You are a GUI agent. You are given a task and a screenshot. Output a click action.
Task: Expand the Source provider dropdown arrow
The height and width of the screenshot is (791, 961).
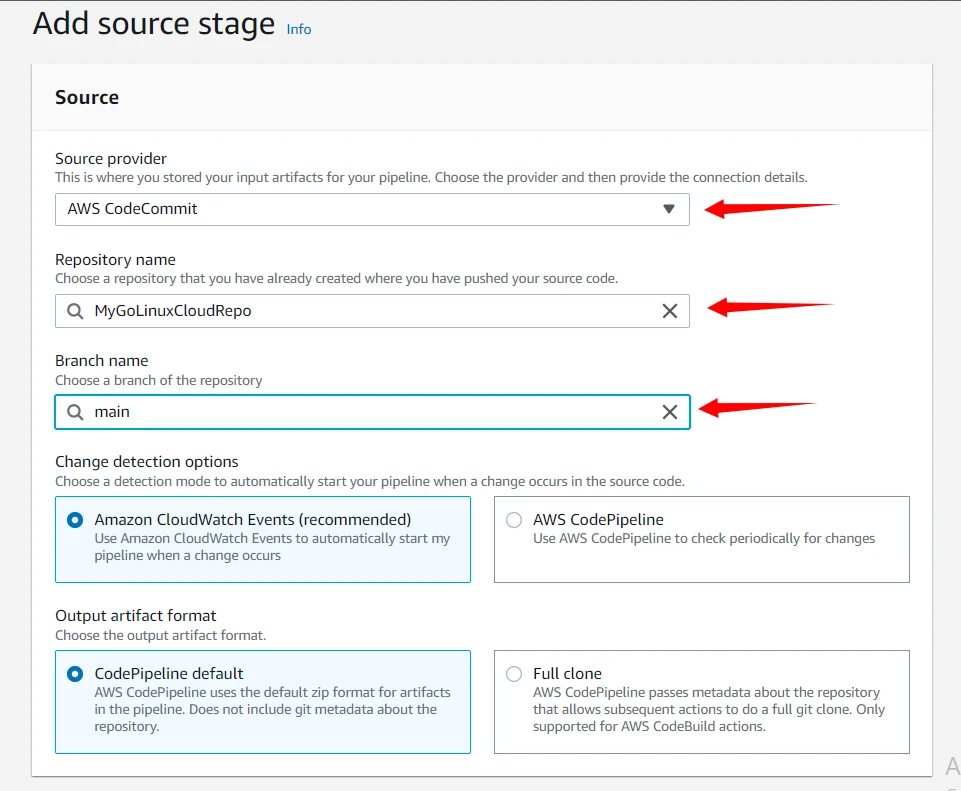click(x=668, y=209)
